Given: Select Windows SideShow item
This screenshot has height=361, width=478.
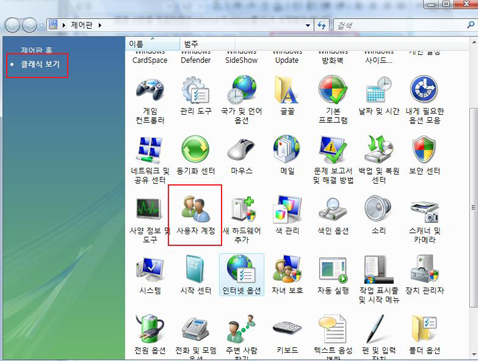Looking at the screenshot, I should click(x=241, y=58).
